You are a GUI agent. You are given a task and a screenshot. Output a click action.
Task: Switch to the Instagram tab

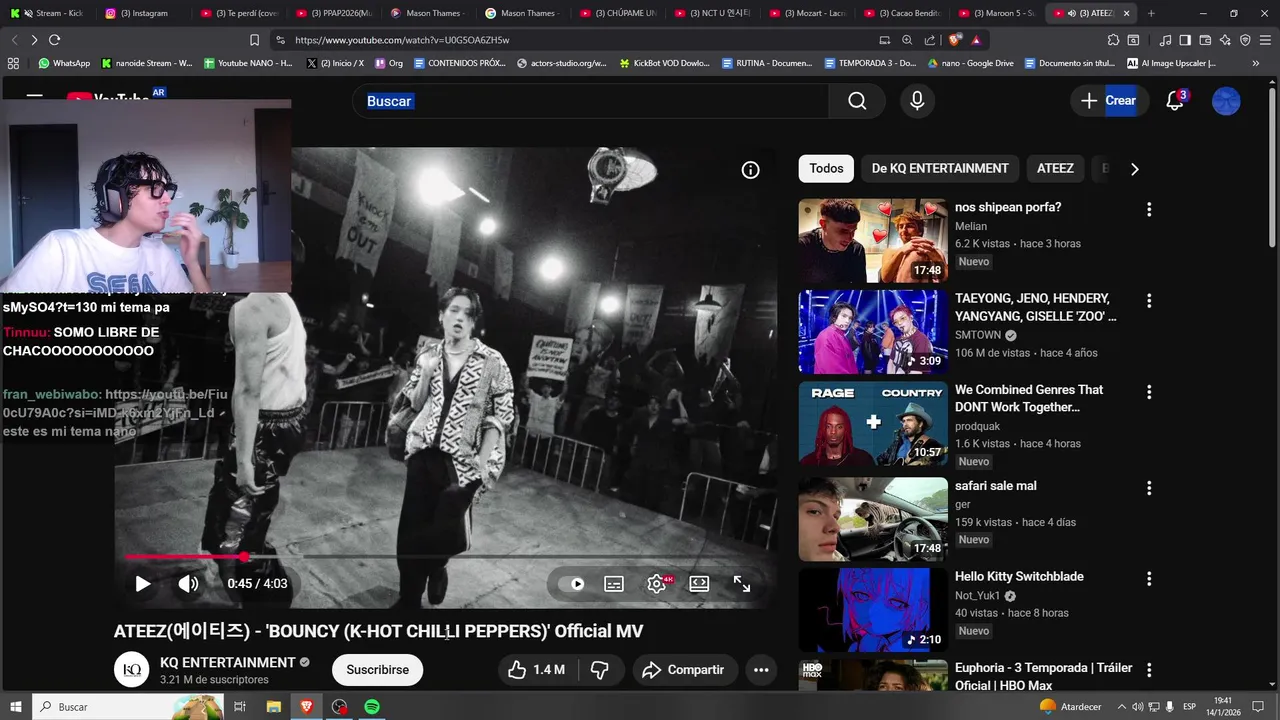pyautogui.click(x=144, y=13)
